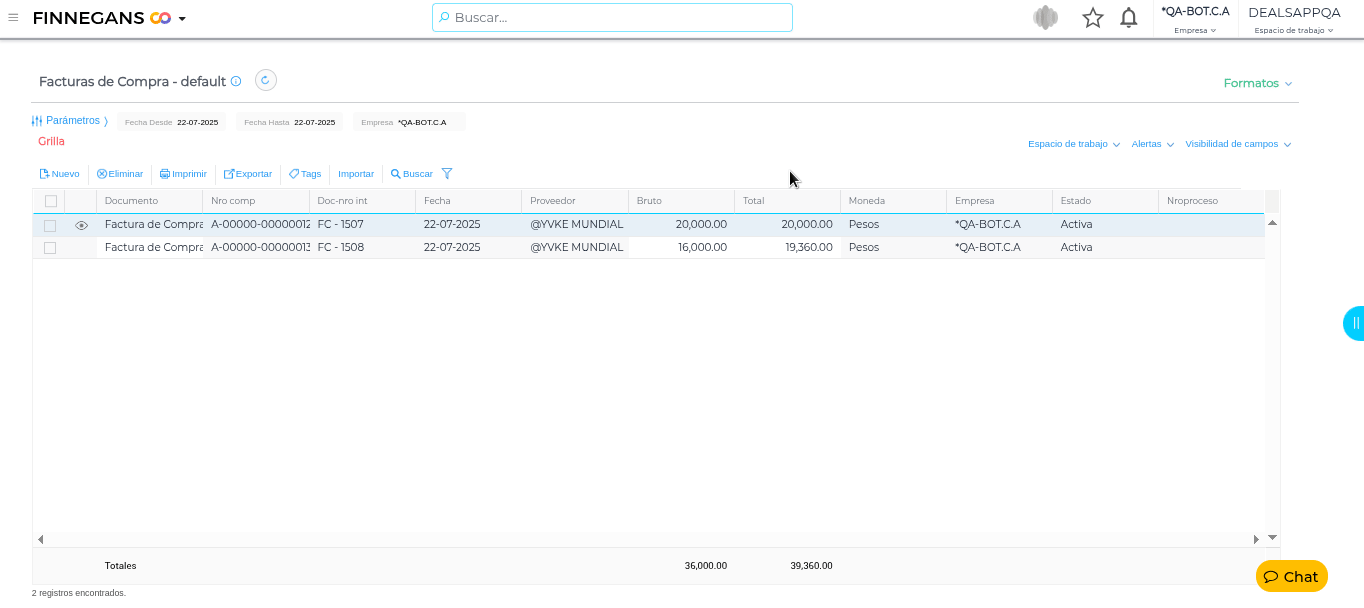Open the grid filter funnel icon
The height and width of the screenshot is (608, 1364).
(x=447, y=174)
